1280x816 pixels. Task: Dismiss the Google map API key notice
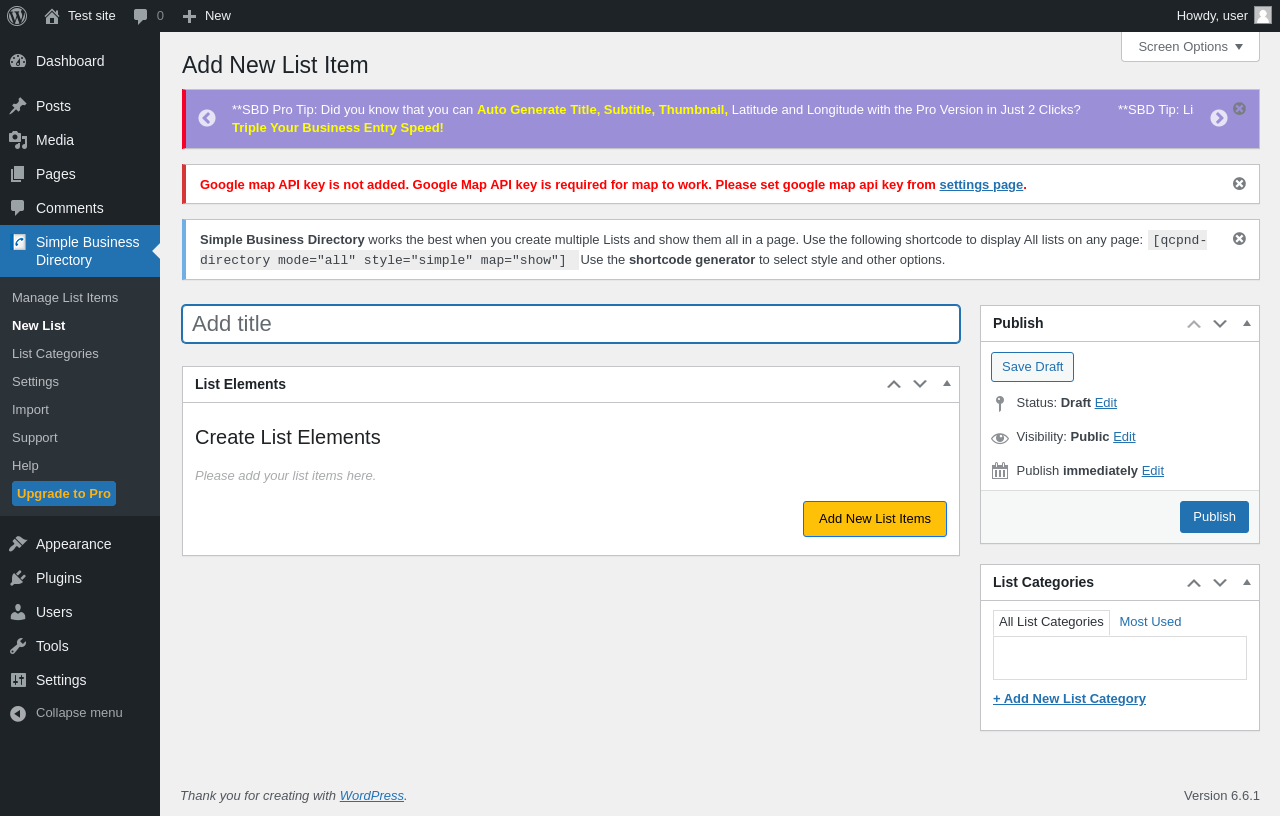(1240, 184)
